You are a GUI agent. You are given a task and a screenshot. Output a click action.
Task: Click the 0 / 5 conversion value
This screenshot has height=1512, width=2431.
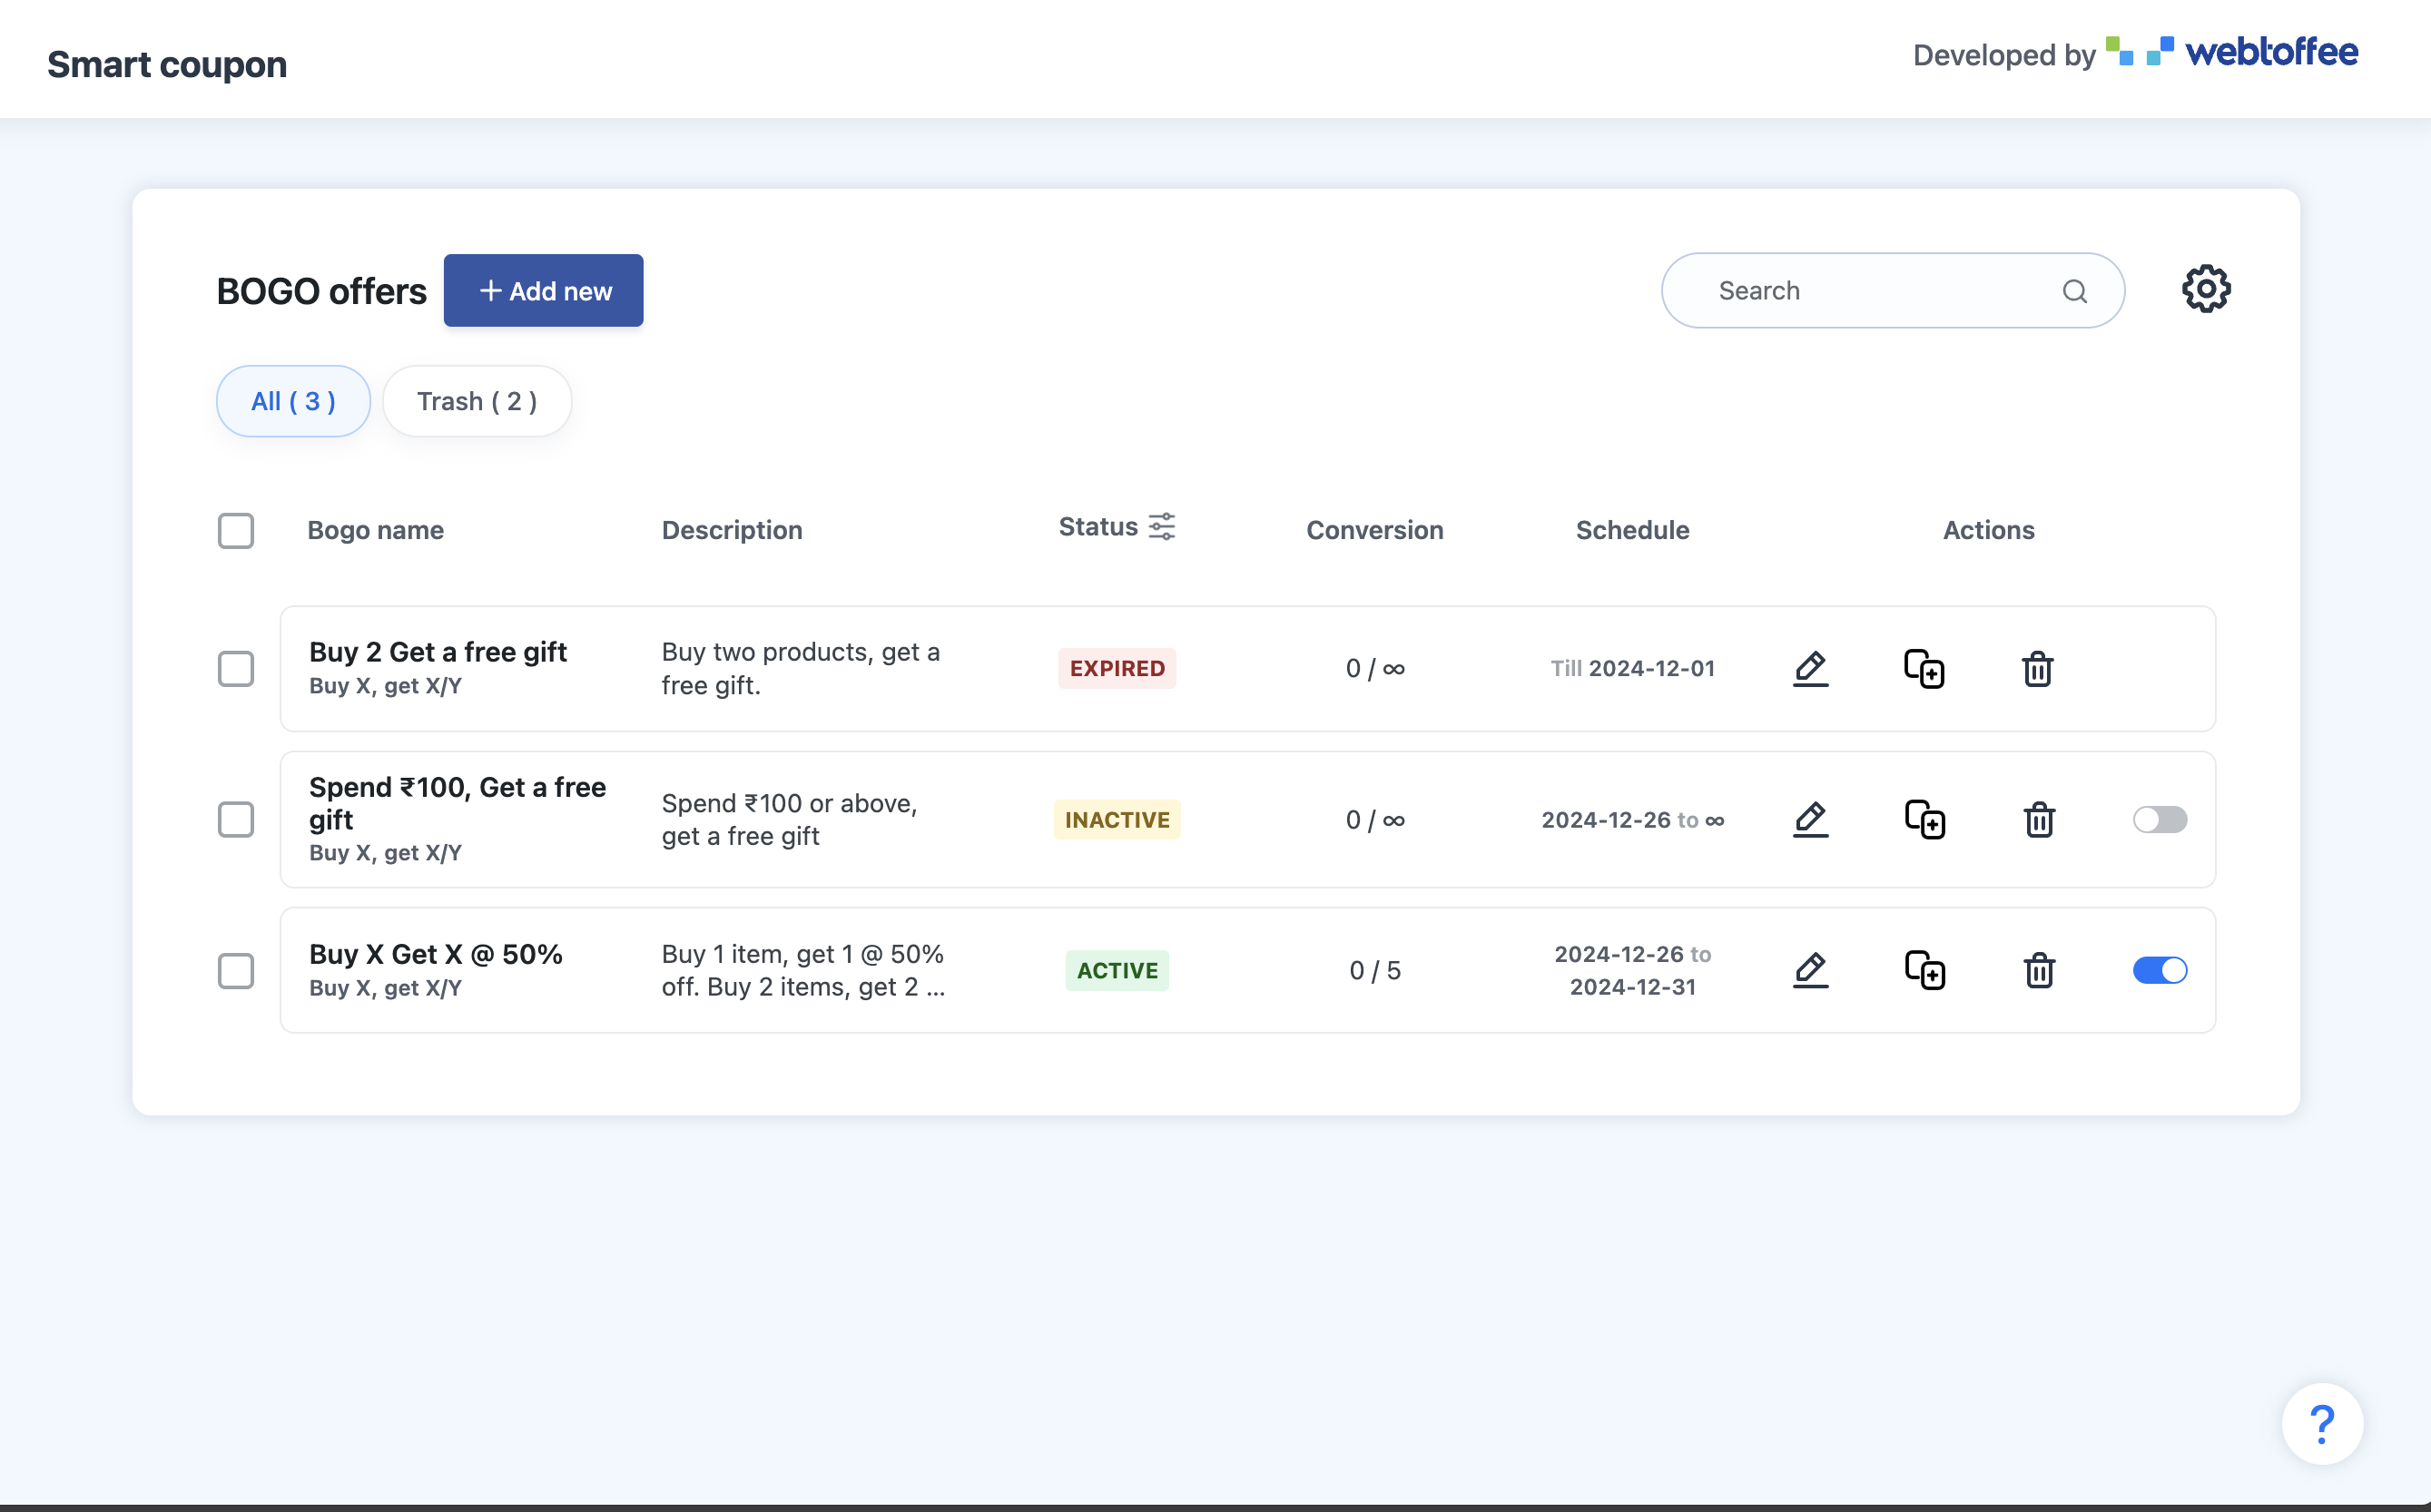pyautogui.click(x=1374, y=970)
